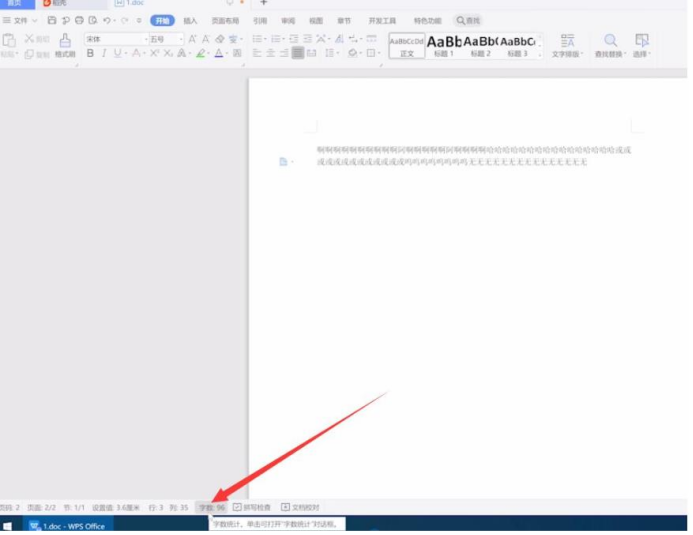The width and height of the screenshot is (693, 535).
Task: Click the bulleted list icon
Action: [257, 39]
